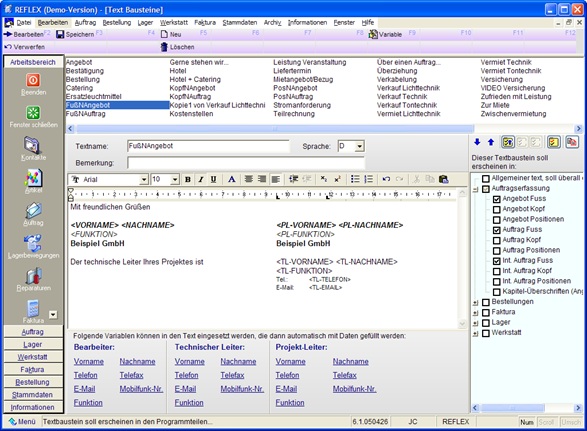
Task: Click the Stammdaten sidebar button
Action: pos(33,395)
